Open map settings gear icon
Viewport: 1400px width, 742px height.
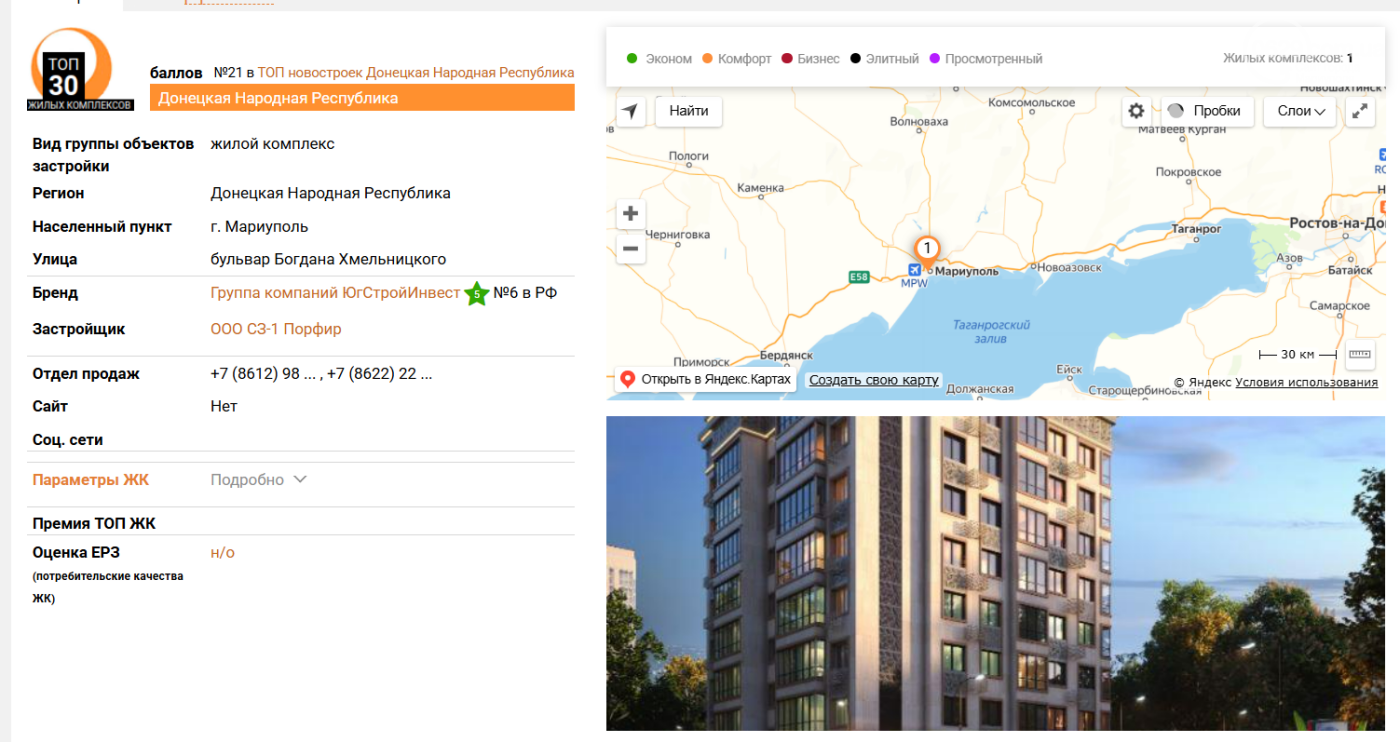(1136, 111)
